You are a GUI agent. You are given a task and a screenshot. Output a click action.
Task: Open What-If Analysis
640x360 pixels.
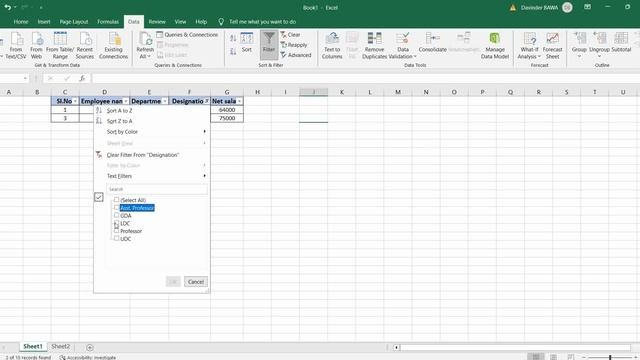point(529,45)
